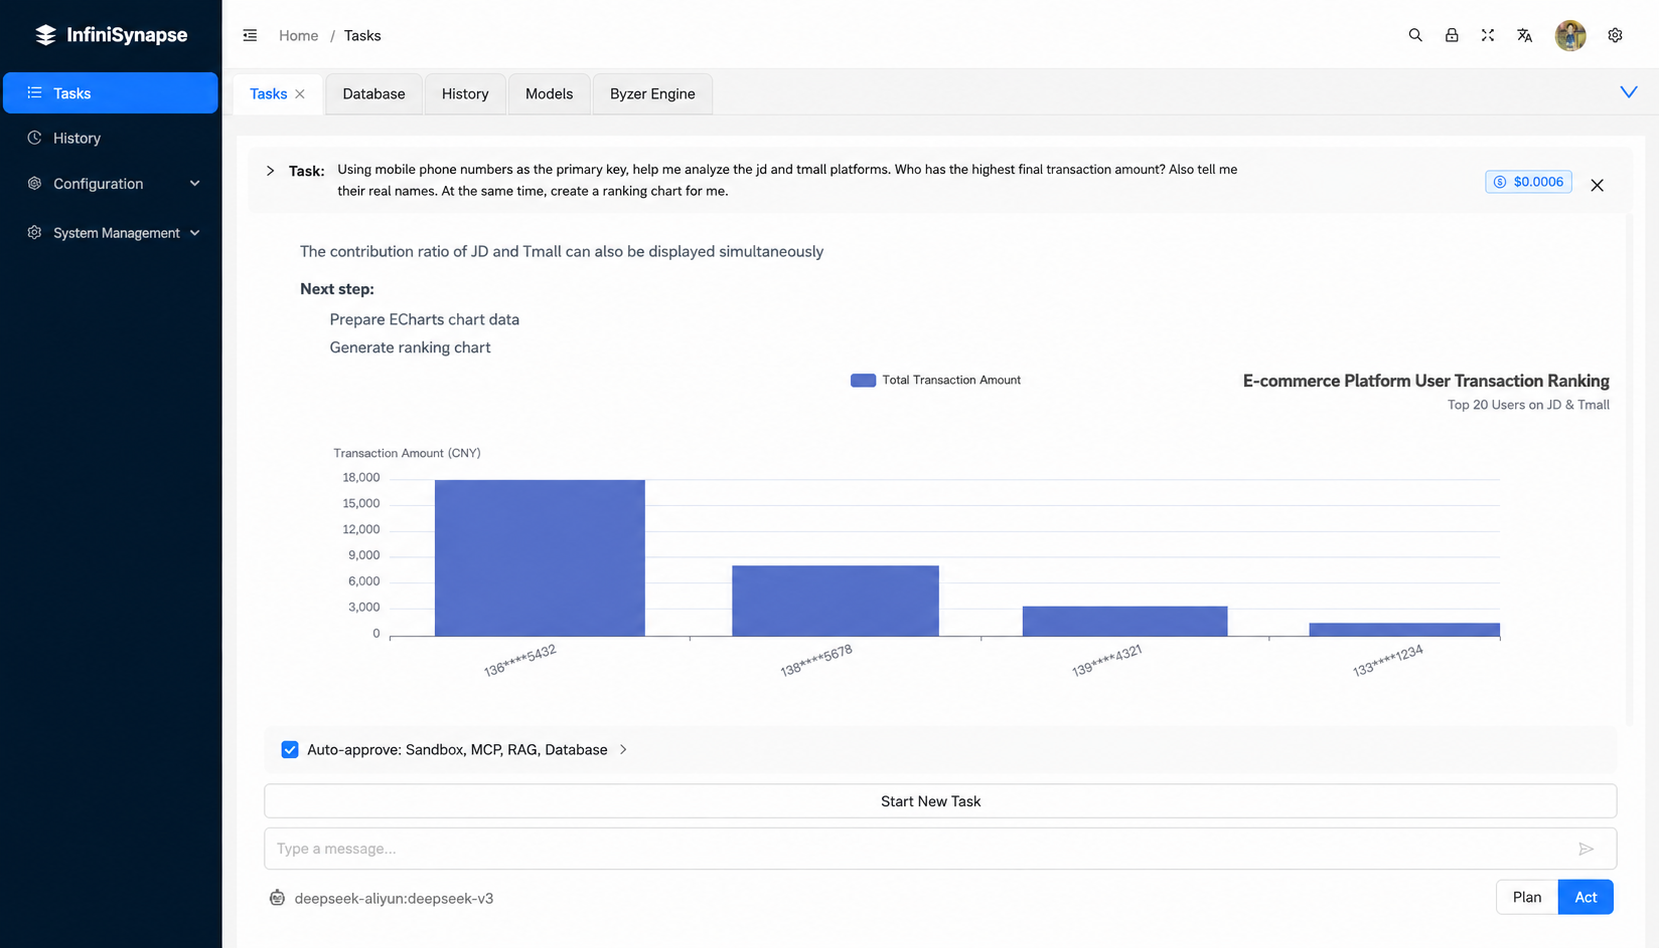Close the task panel with the X icon
Viewport: 1659px width, 948px height.
point(1597,185)
